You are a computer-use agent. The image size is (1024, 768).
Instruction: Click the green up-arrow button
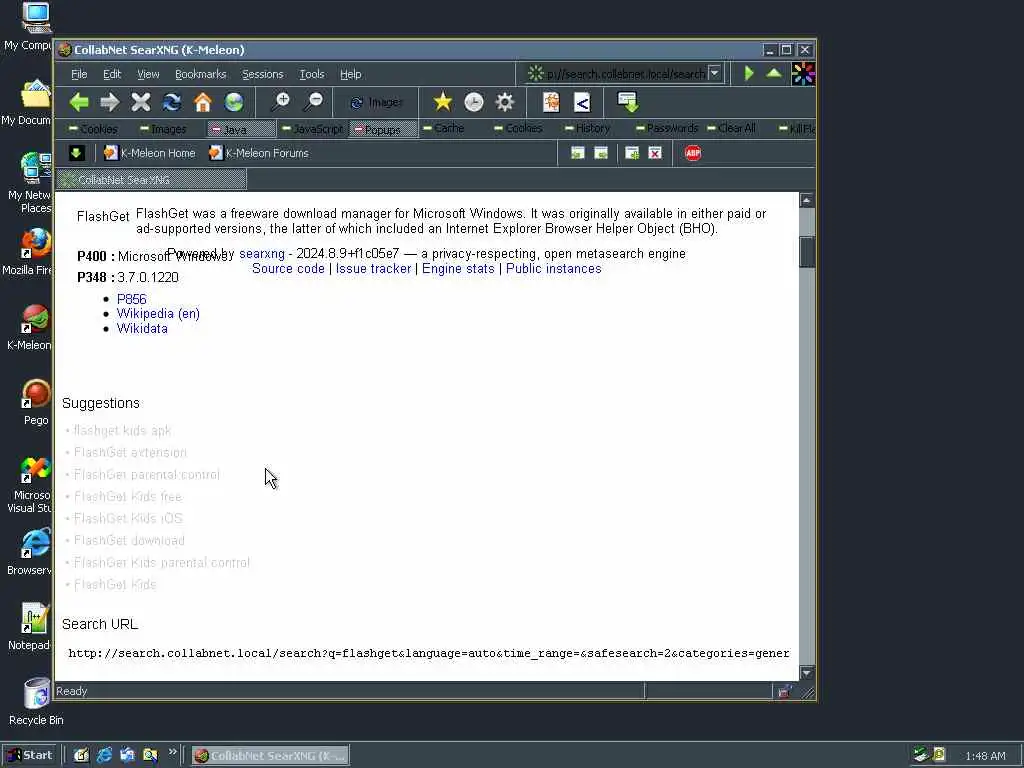[774, 73]
